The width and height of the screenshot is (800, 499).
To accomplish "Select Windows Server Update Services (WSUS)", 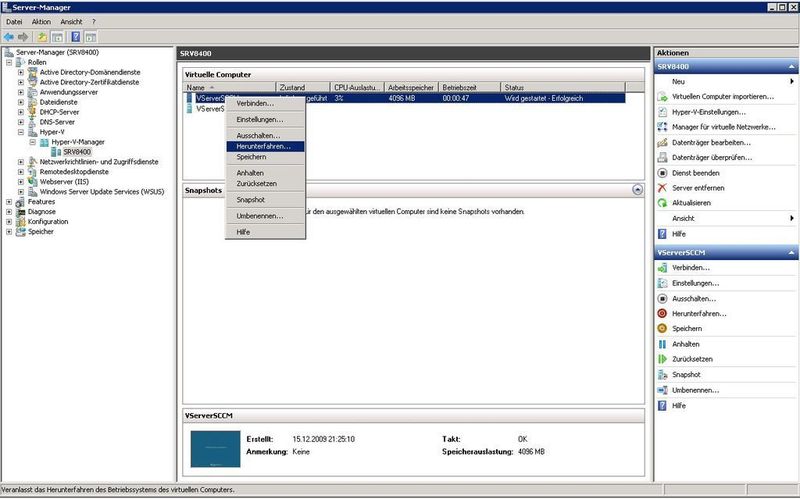I will [102, 192].
